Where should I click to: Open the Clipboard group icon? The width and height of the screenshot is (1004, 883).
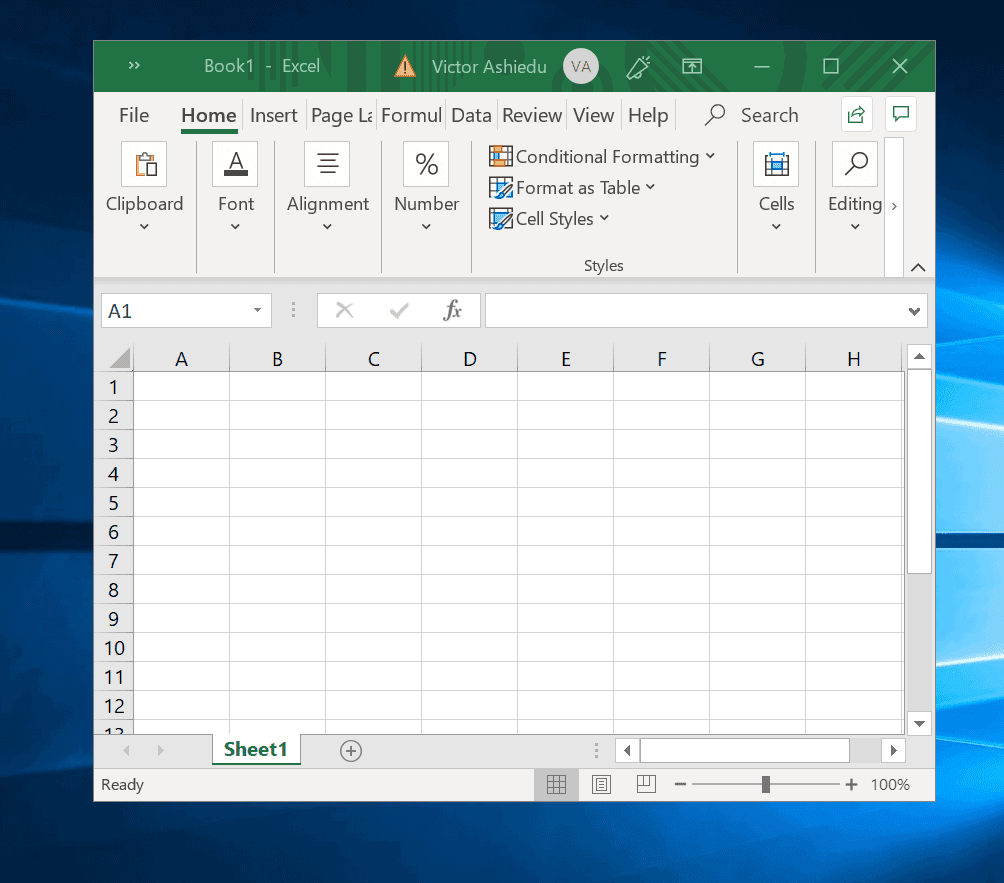pyautogui.click(x=144, y=163)
